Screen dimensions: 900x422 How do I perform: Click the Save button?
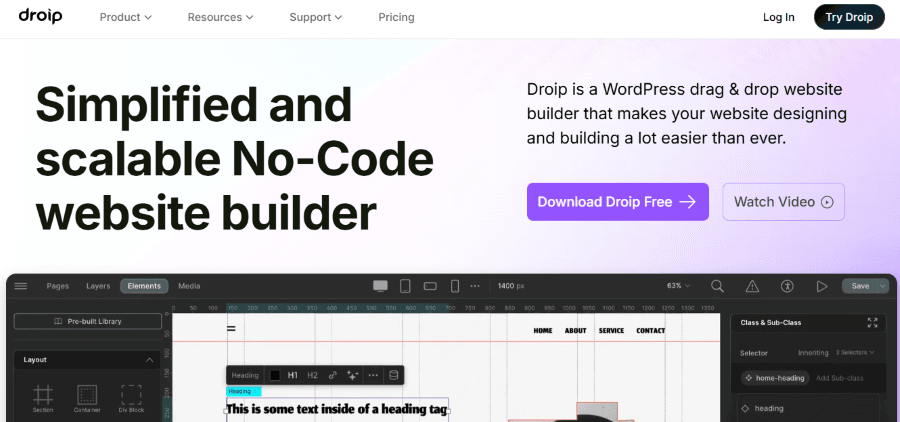pyautogui.click(x=860, y=286)
